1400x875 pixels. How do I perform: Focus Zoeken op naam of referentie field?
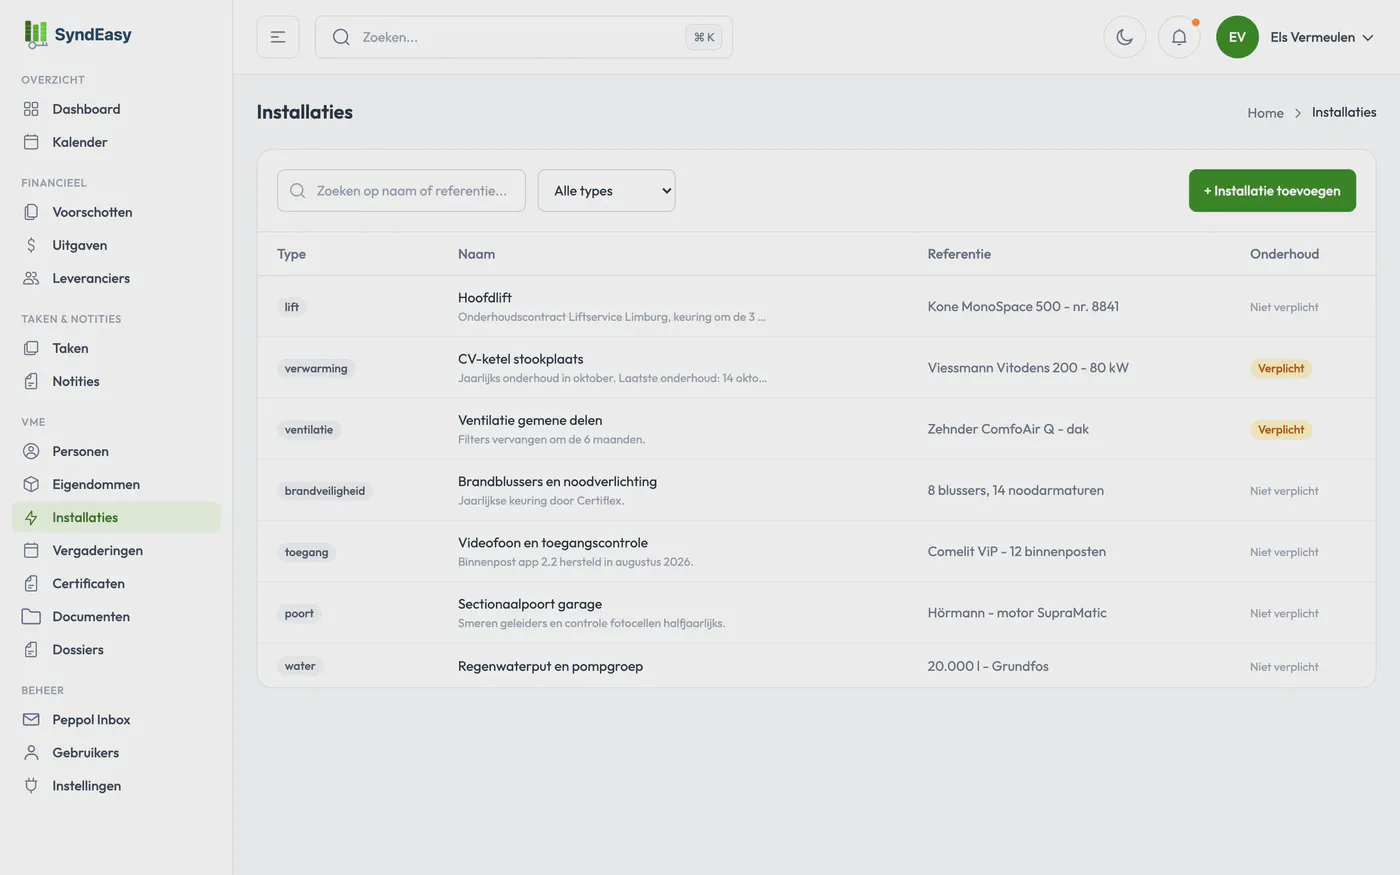coord(401,190)
